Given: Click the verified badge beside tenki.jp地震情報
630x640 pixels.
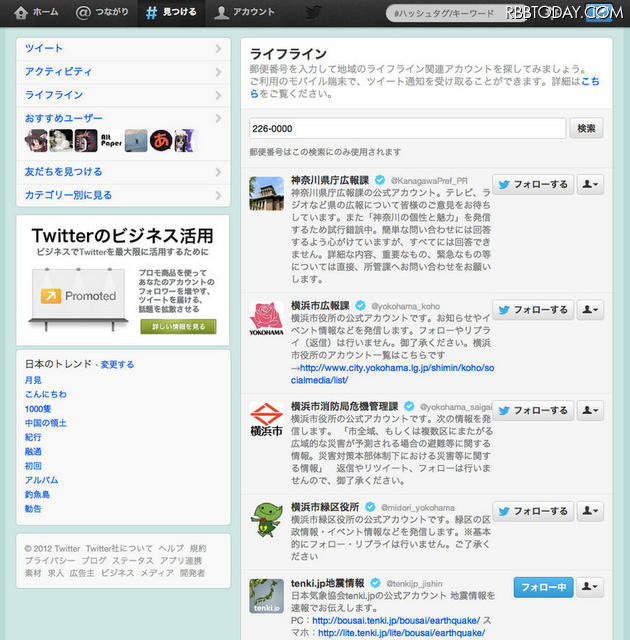Looking at the screenshot, I should (375, 583).
